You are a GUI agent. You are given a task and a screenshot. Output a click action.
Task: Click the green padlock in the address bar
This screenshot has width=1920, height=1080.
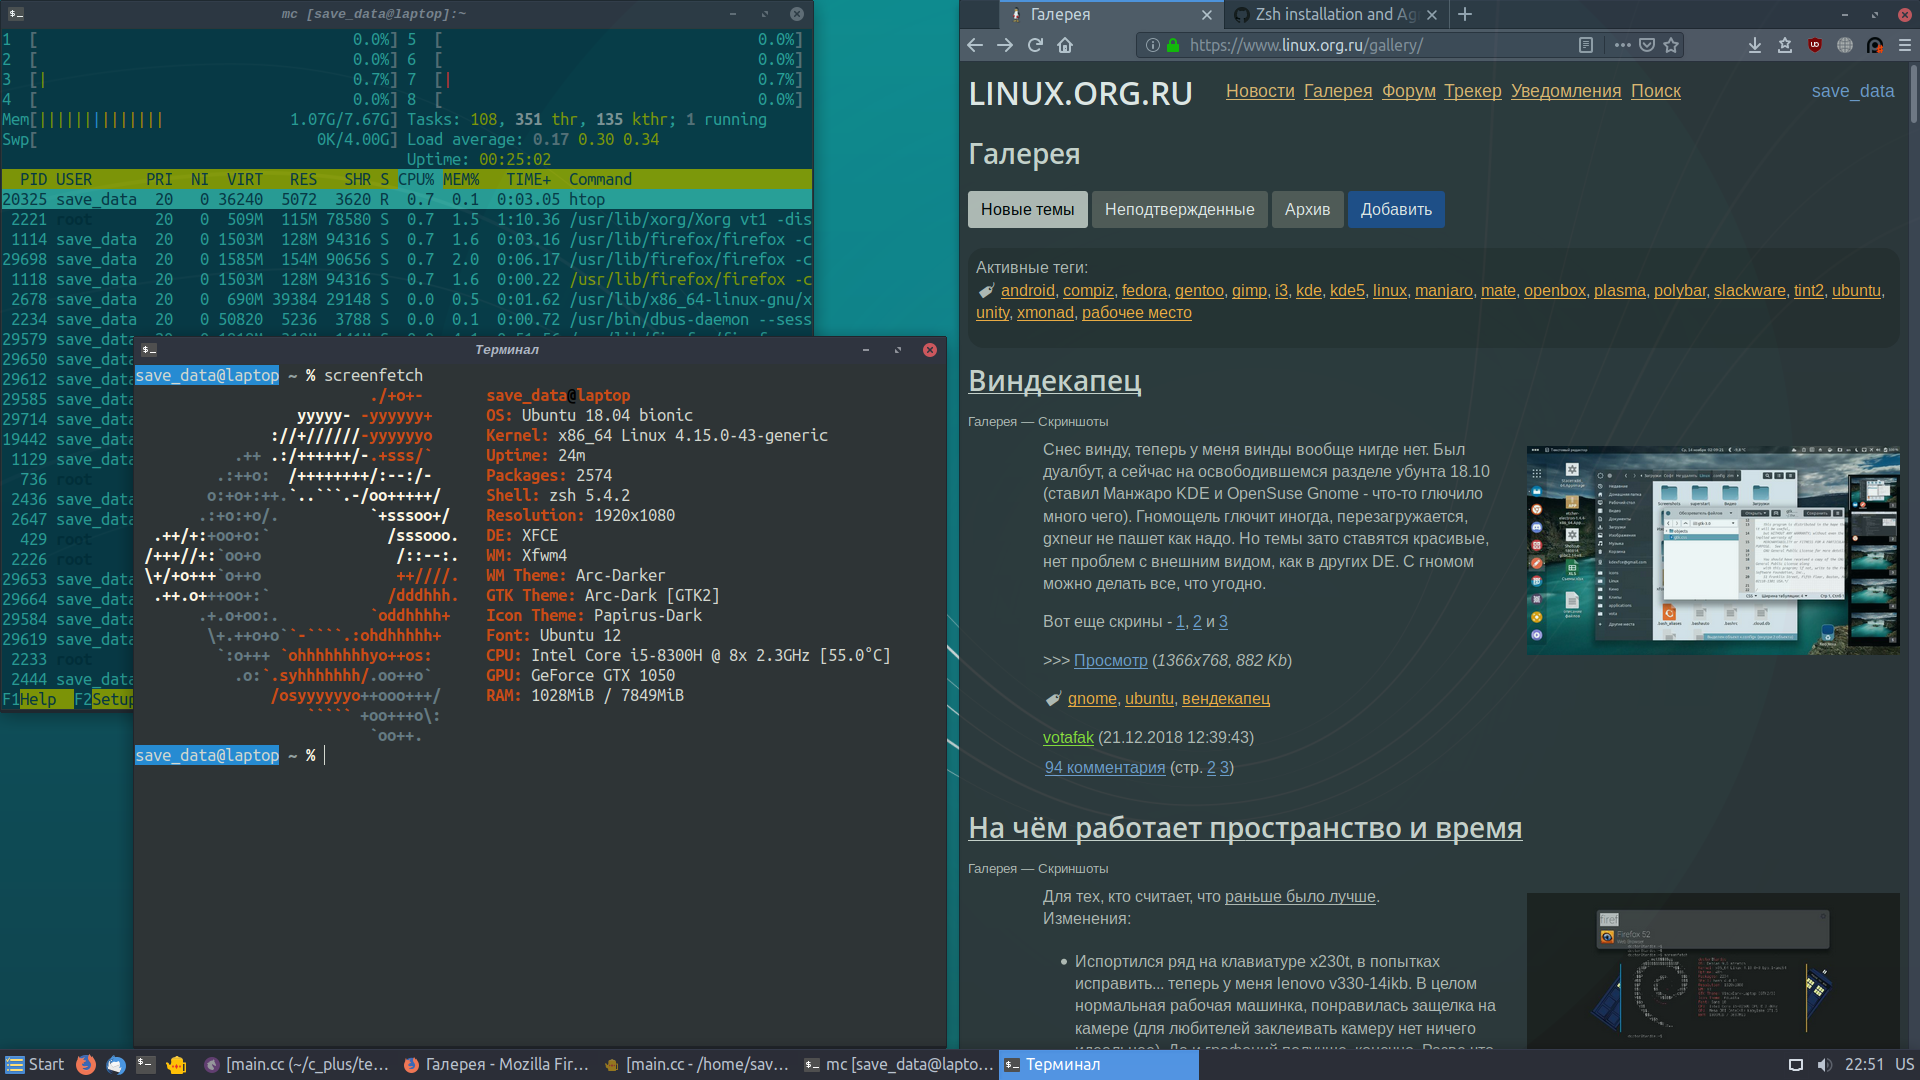click(x=1173, y=45)
